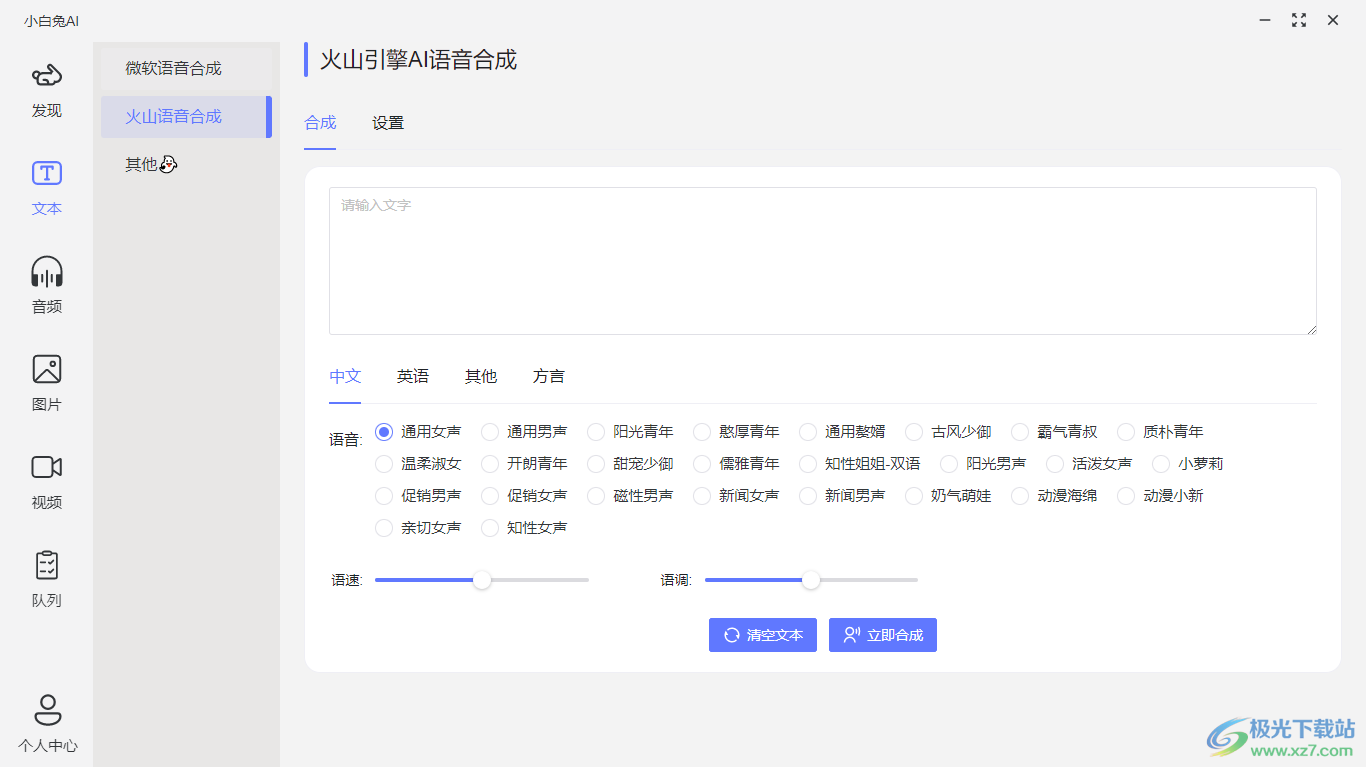The height and width of the screenshot is (767, 1366).
Task: Open the 音频 headphones icon
Action: tap(47, 272)
